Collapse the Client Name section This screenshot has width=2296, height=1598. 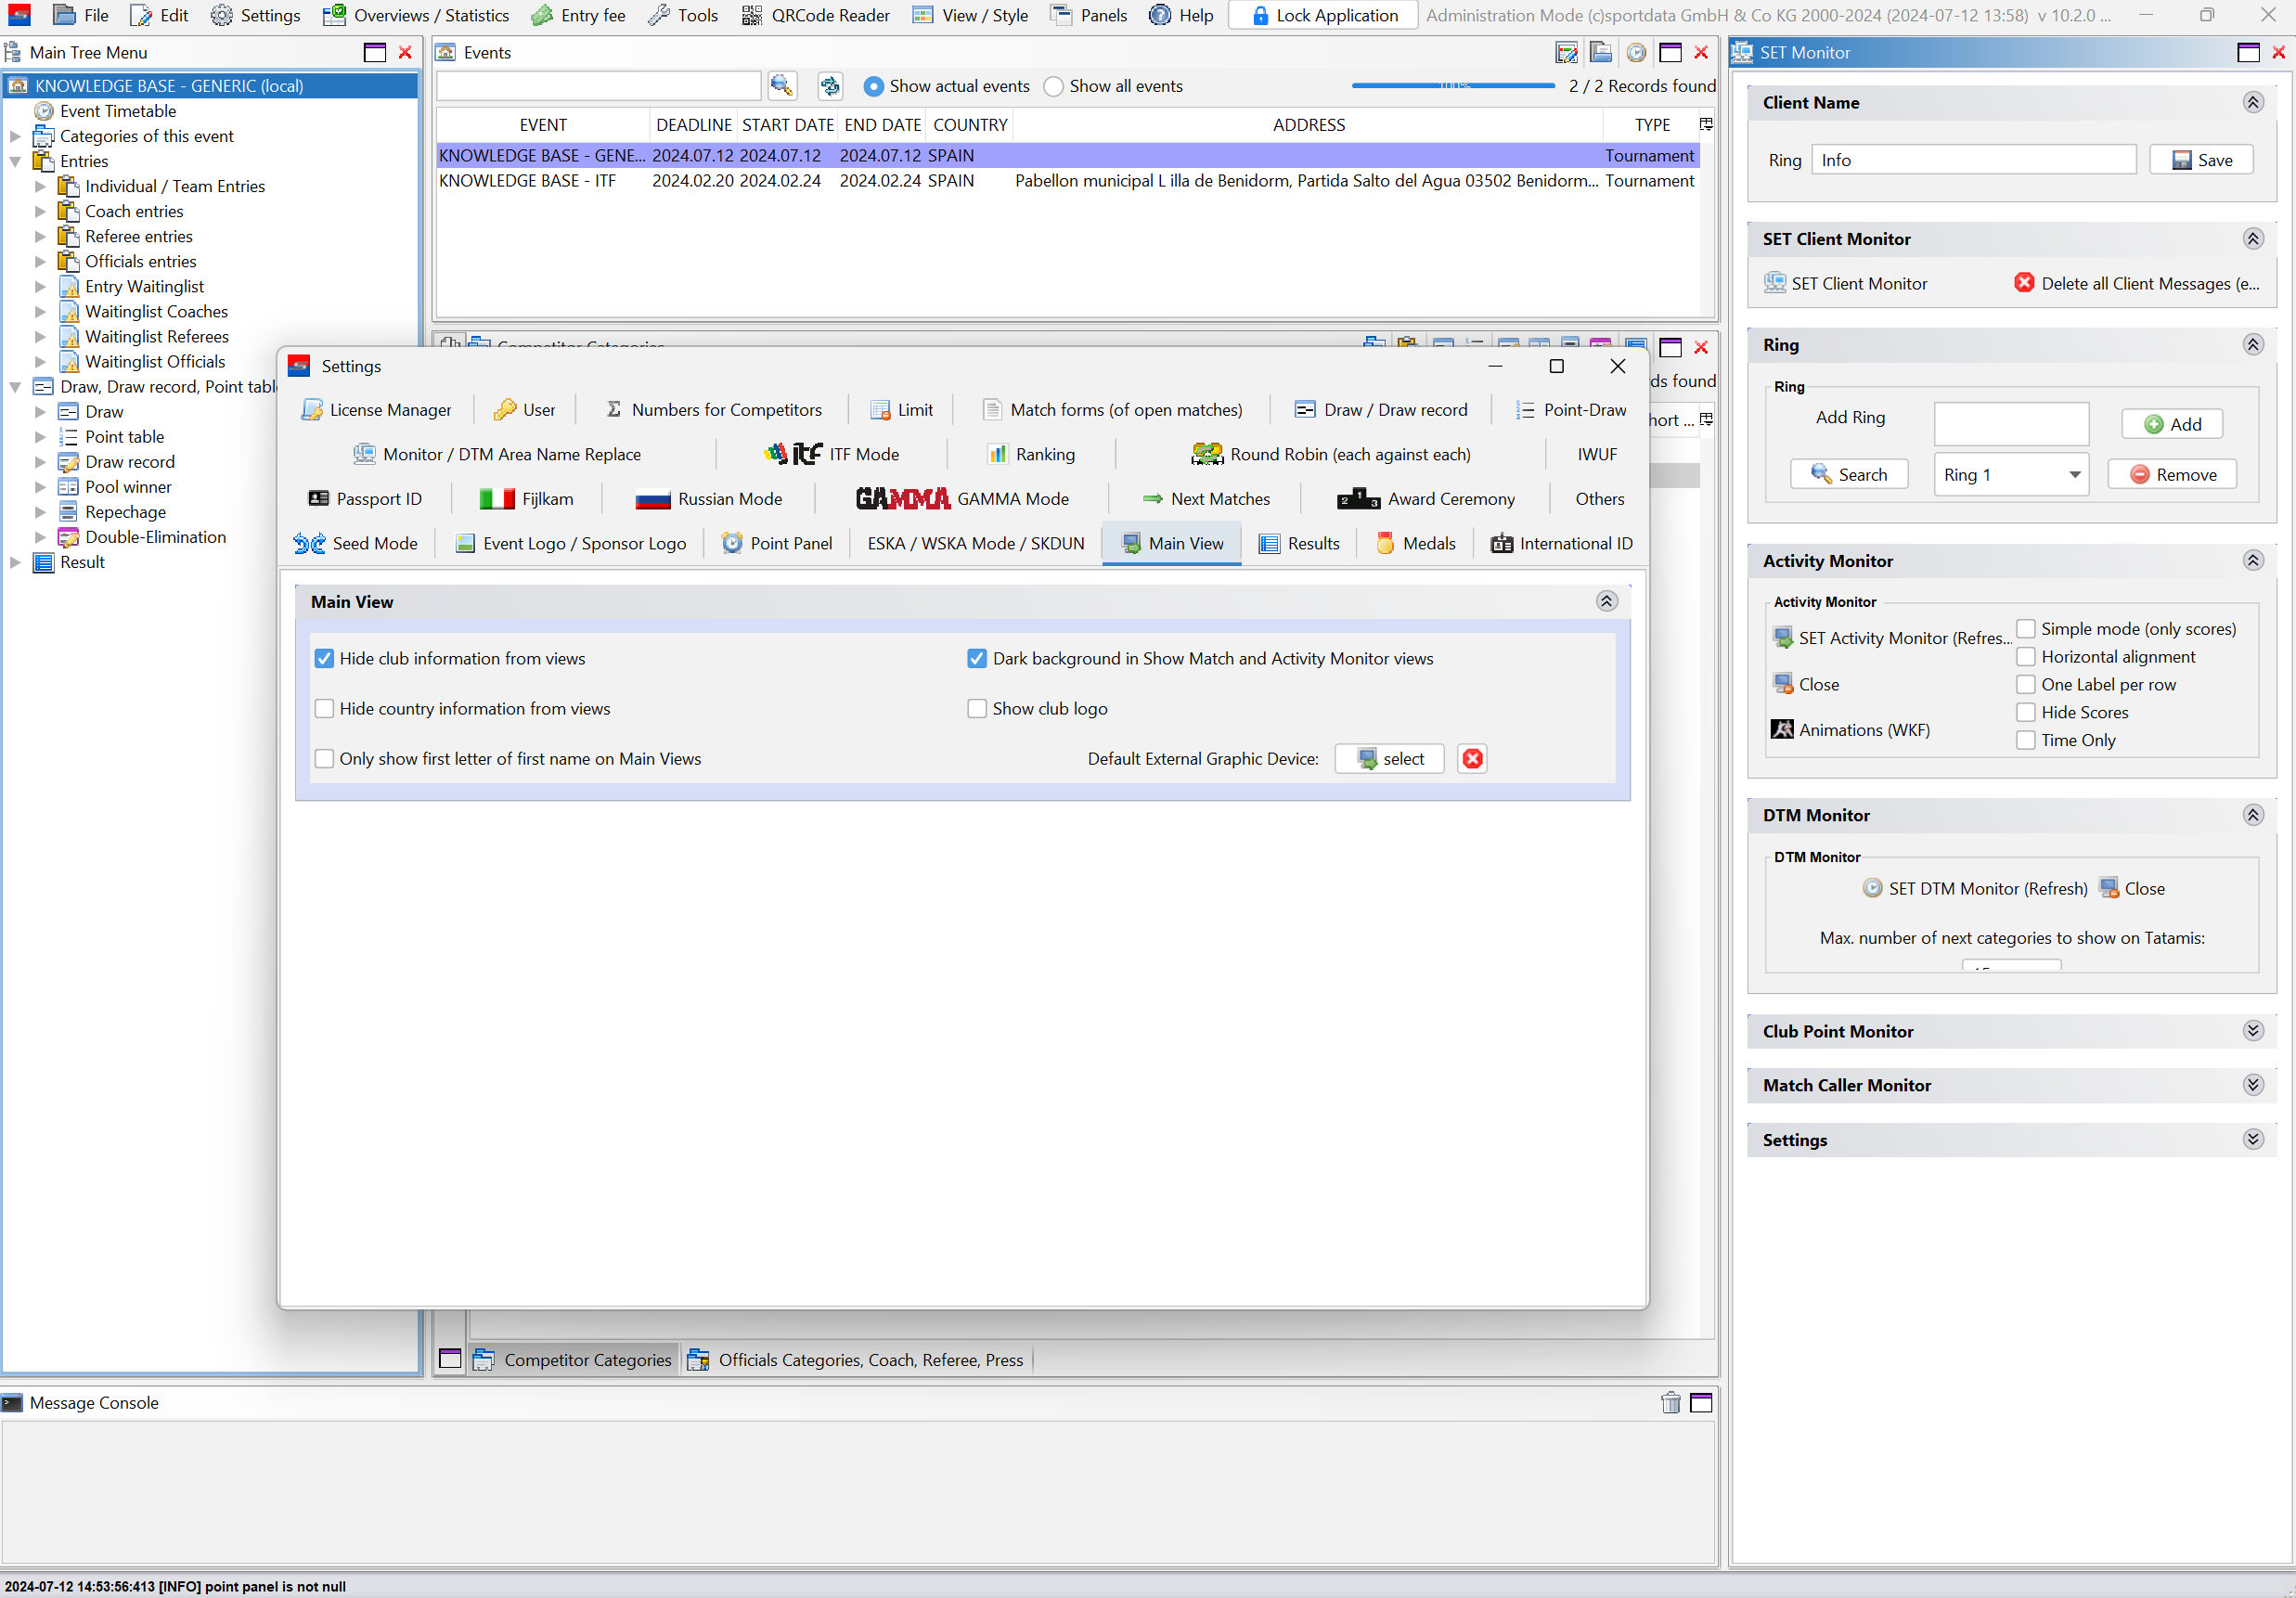2252,102
